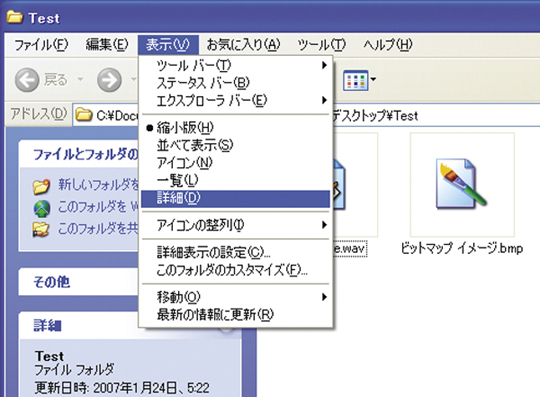The height and width of the screenshot is (397, 540).
Task: Select 縮小版(H) view option
Action: point(235,128)
